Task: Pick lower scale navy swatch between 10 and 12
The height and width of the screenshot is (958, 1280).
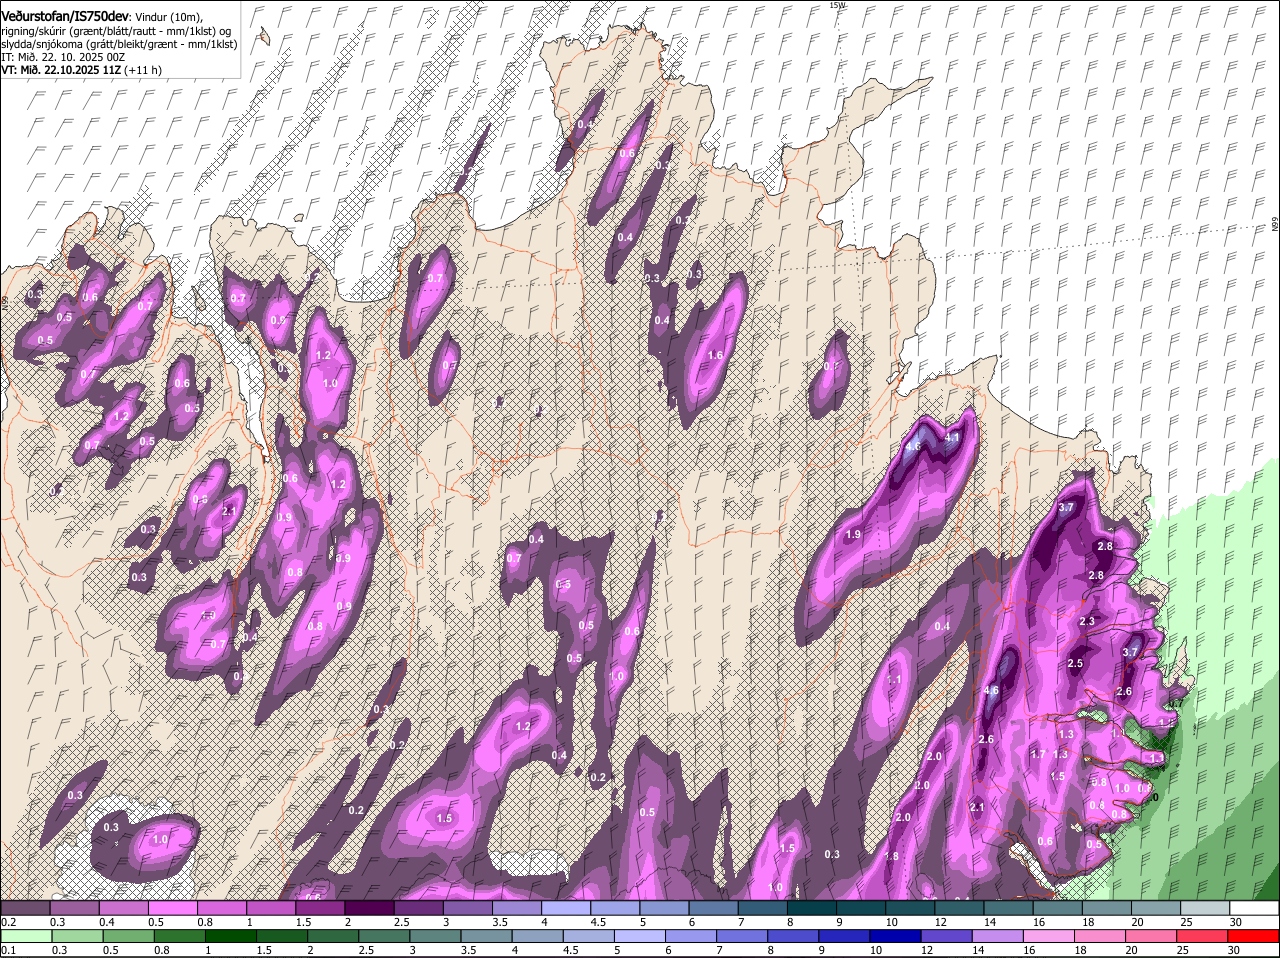Action: click(895, 936)
